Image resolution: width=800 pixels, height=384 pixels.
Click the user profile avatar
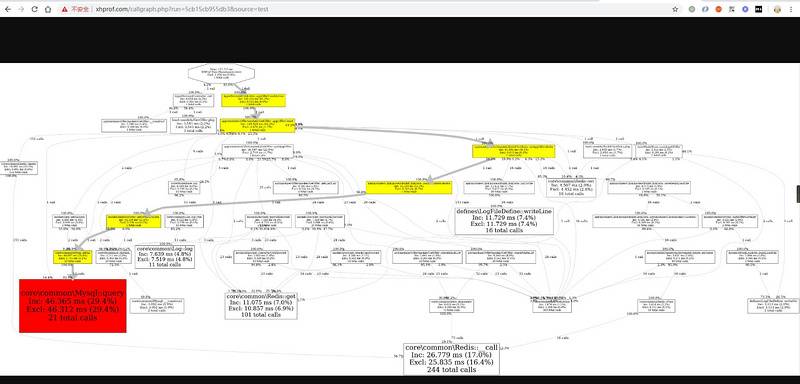coord(778,9)
